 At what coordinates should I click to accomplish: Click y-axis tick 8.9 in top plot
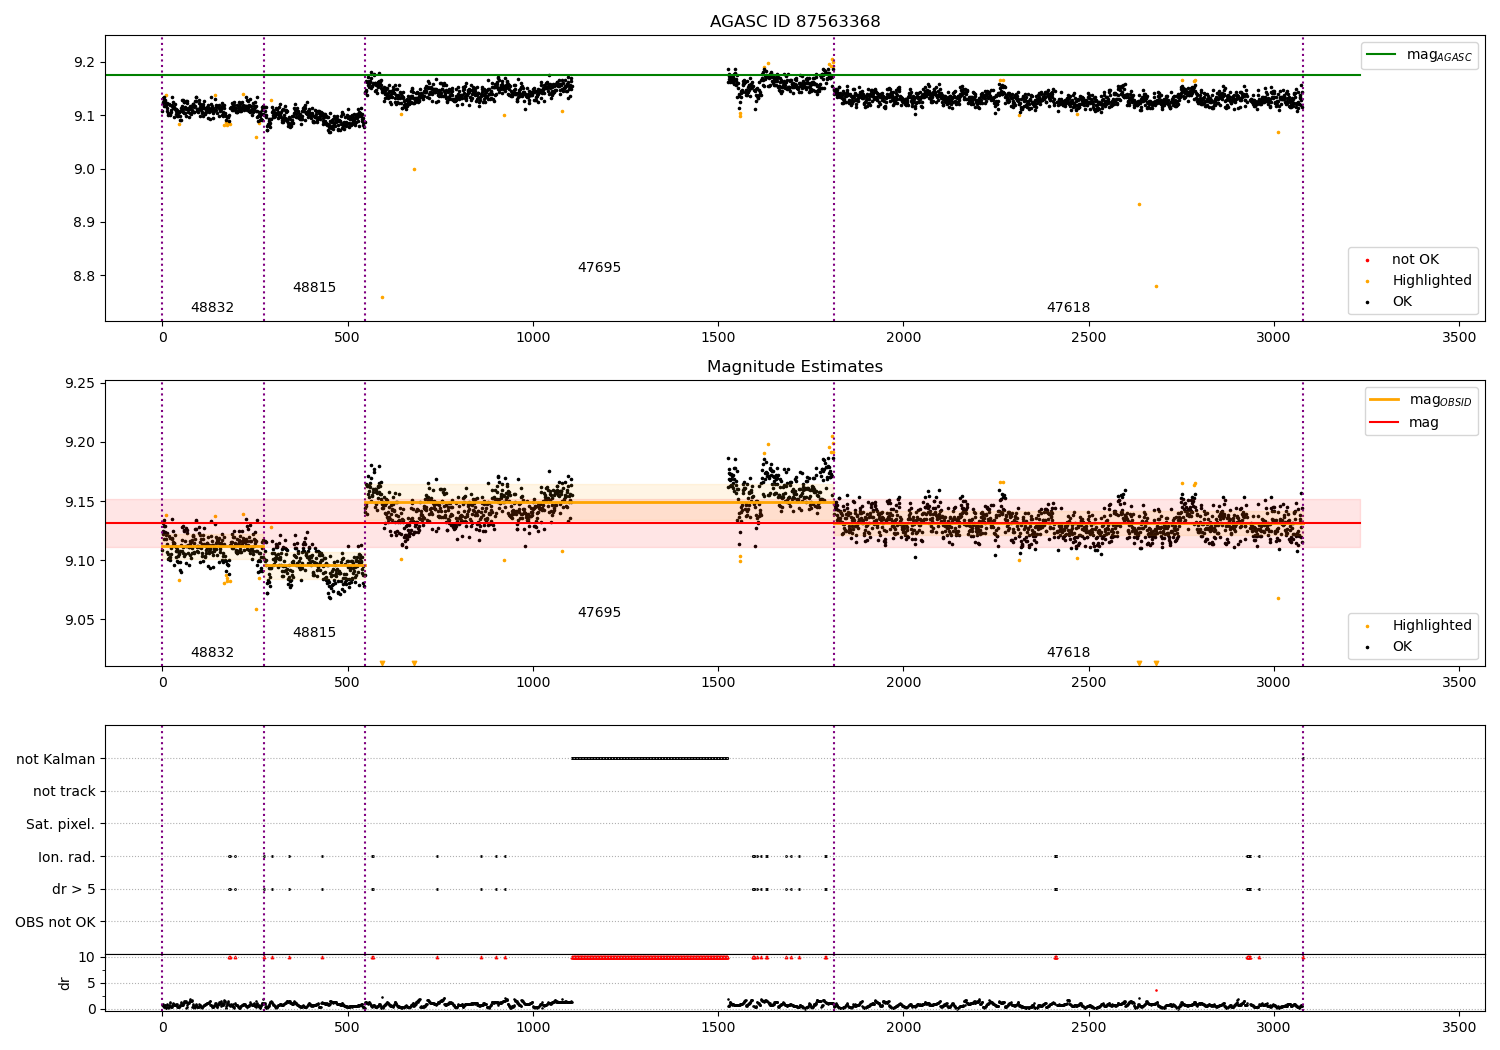83,223
